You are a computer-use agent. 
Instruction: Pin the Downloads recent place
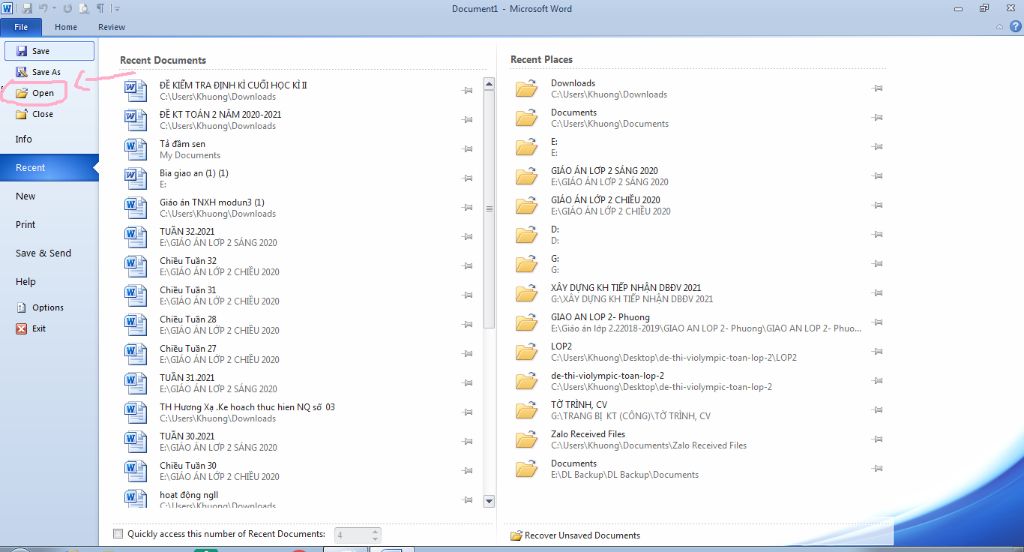tap(878, 88)
